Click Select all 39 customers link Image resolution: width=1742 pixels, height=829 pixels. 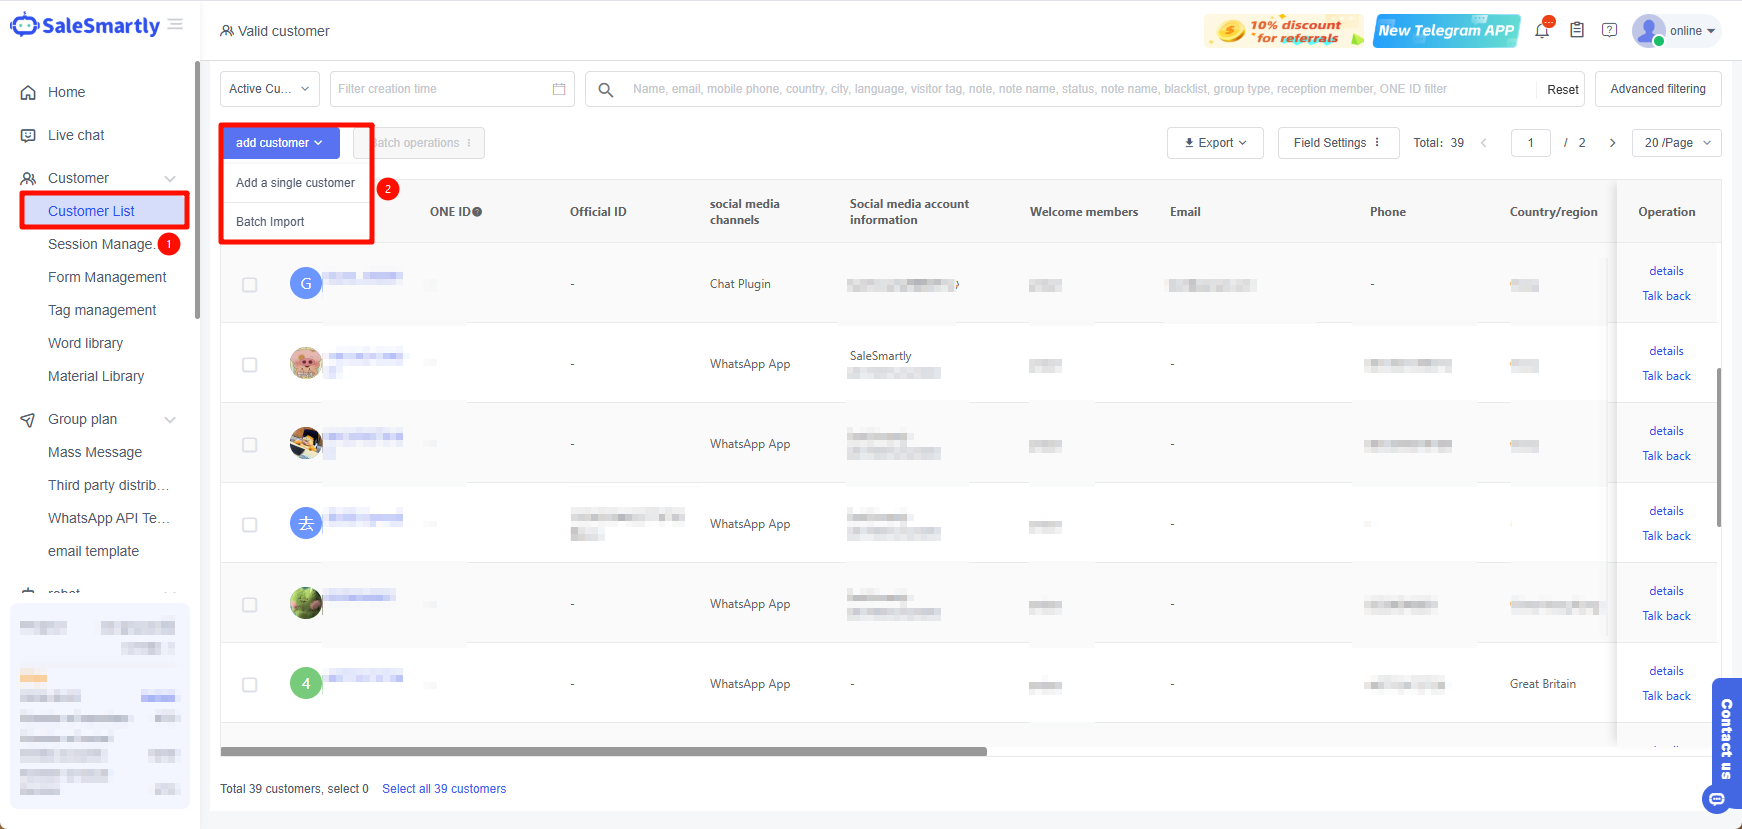444,789
